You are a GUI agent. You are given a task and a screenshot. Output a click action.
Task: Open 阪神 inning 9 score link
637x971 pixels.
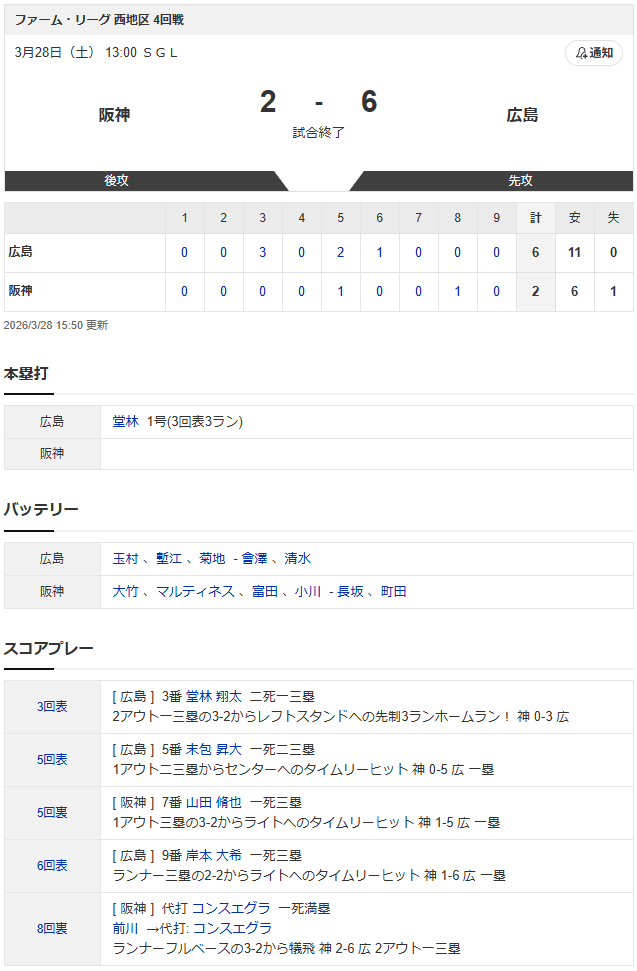(496, 291)
